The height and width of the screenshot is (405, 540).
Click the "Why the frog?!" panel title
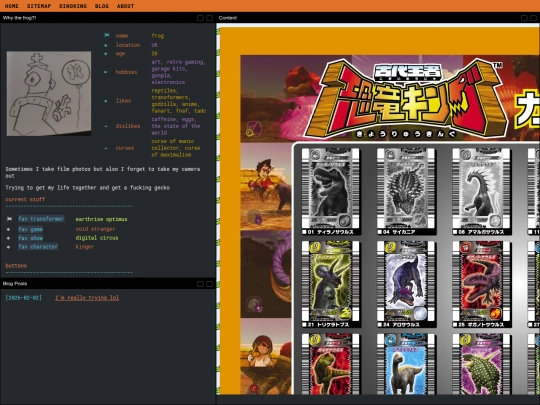coord(19,18)
